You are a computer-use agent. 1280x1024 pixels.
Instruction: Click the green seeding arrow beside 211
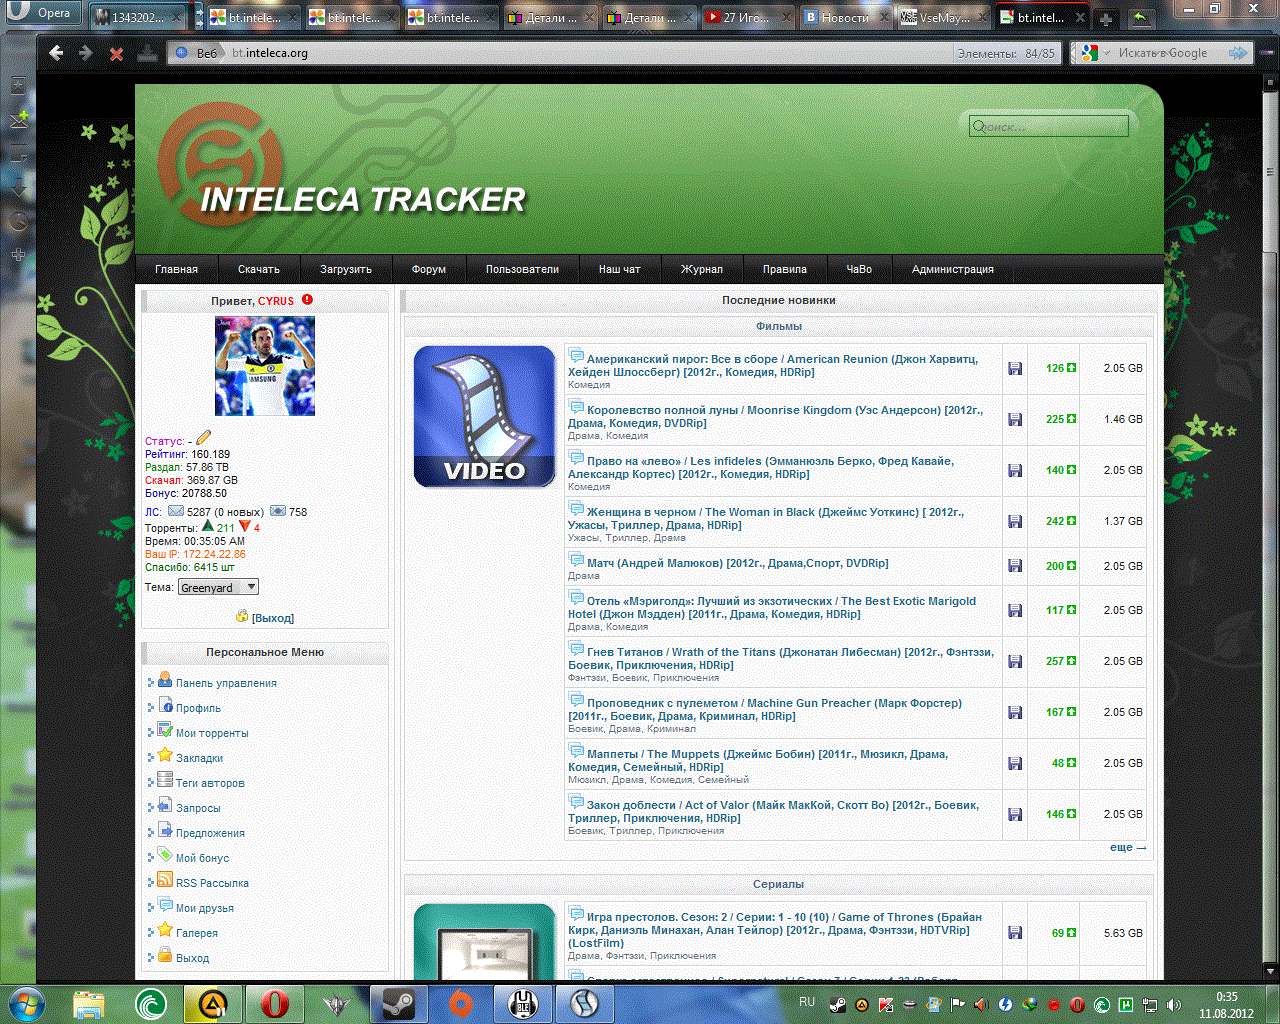[207, 526]
